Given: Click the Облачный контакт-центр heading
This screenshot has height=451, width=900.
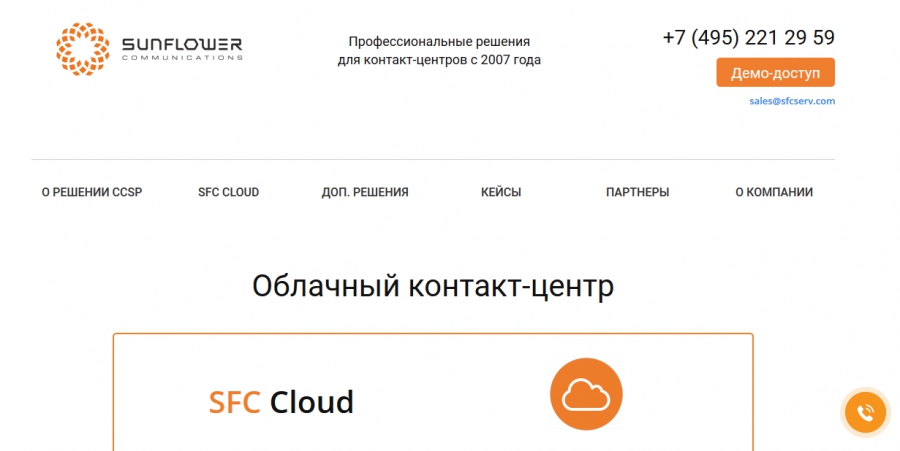Looking at the screenshot, I should (433, 286).
